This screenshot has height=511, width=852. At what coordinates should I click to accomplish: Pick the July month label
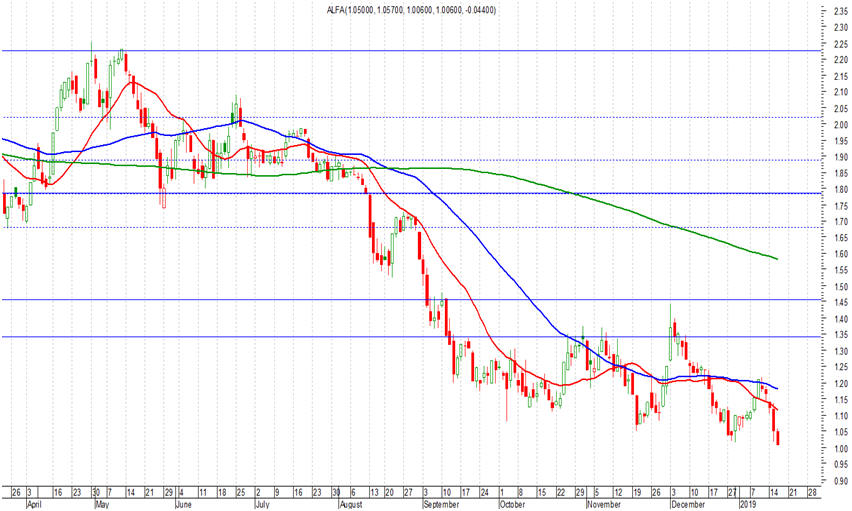[262, 504]
